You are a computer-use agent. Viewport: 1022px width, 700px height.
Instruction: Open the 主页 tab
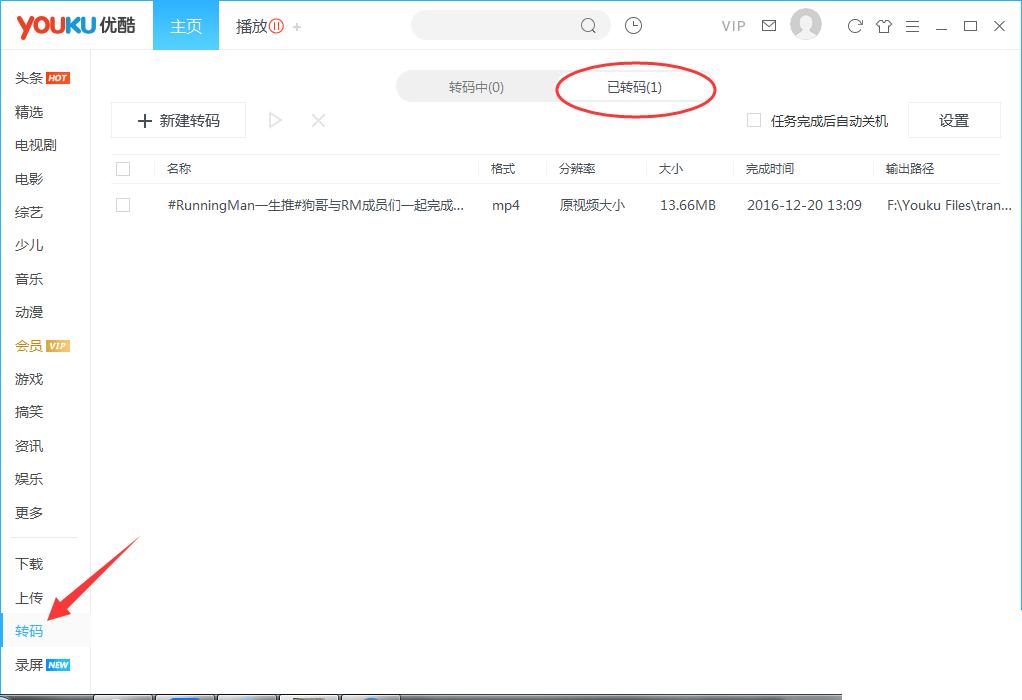pyautogui.click(x=186, y=26)
